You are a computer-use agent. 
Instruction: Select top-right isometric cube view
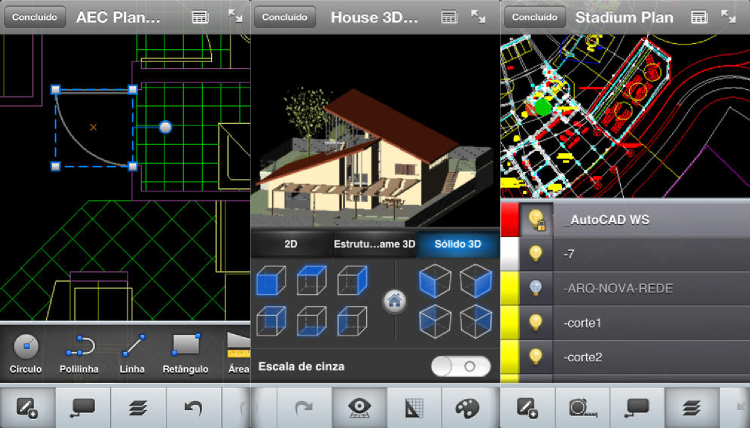click(x=476, y=281)
